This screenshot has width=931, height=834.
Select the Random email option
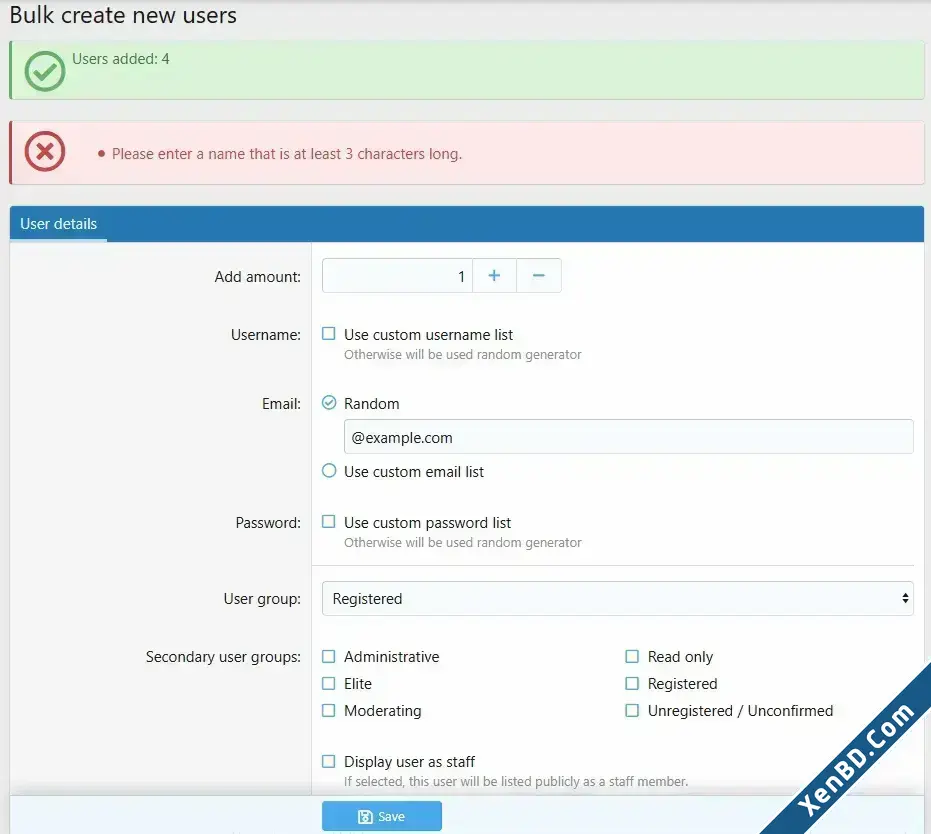click(x=328, y=403)
